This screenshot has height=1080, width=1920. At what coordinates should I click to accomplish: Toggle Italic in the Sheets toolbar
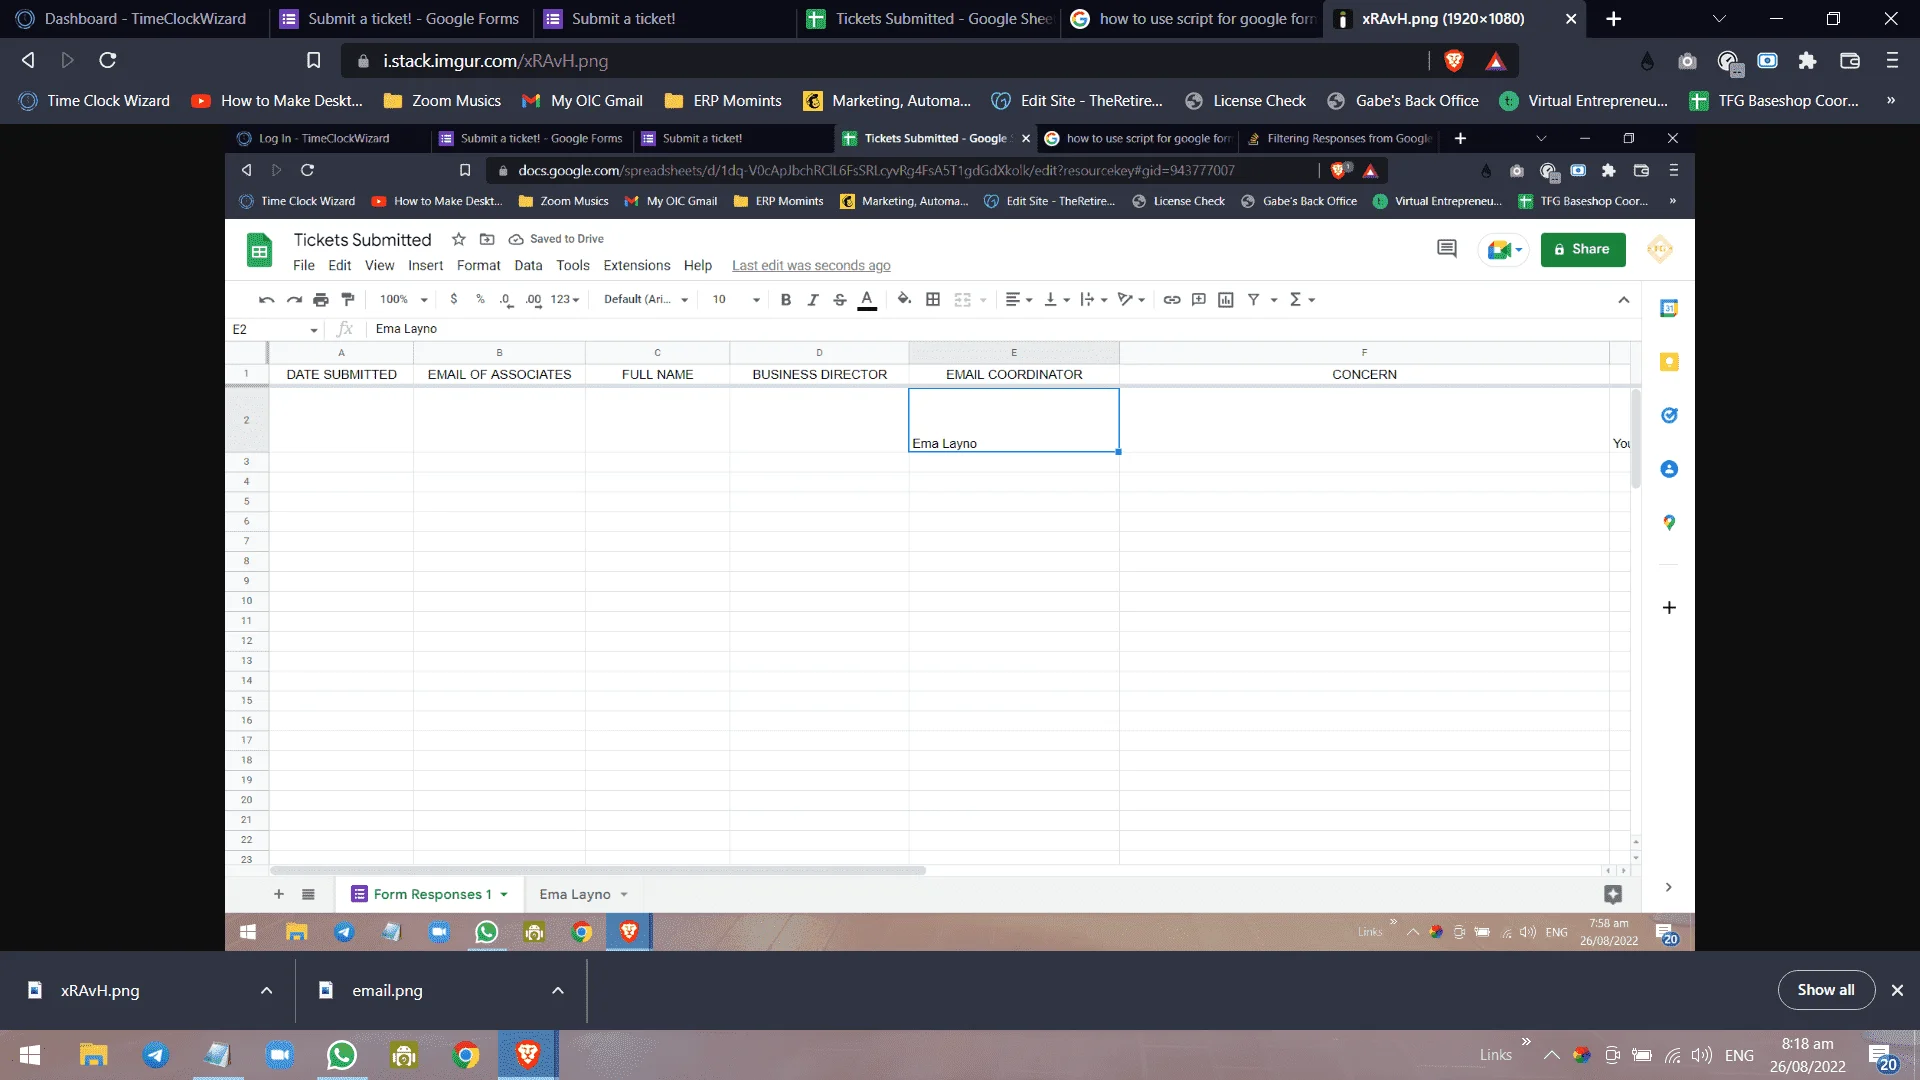813,300
